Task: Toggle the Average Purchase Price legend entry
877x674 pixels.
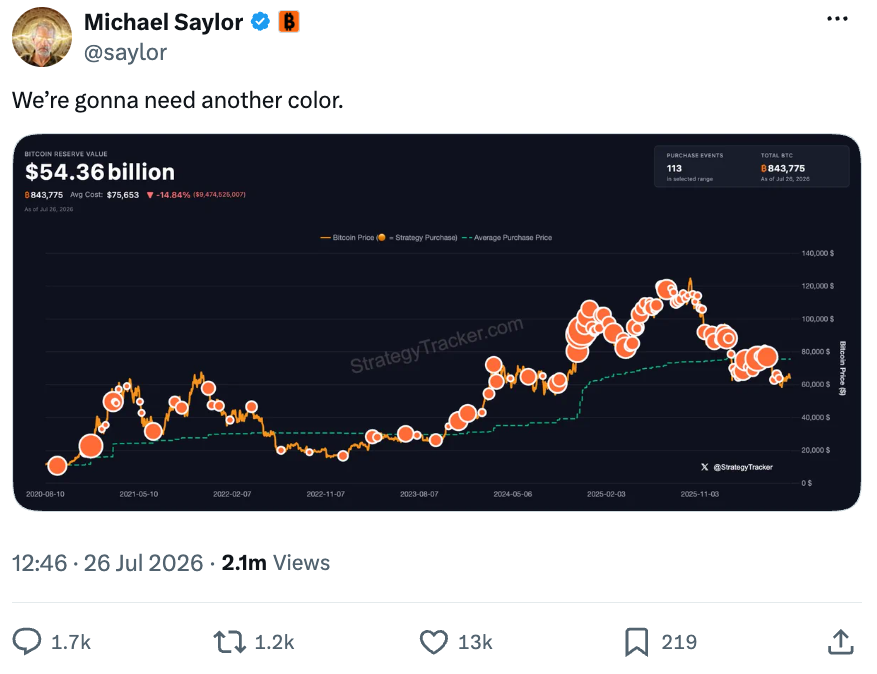Action: coord(507,238)
